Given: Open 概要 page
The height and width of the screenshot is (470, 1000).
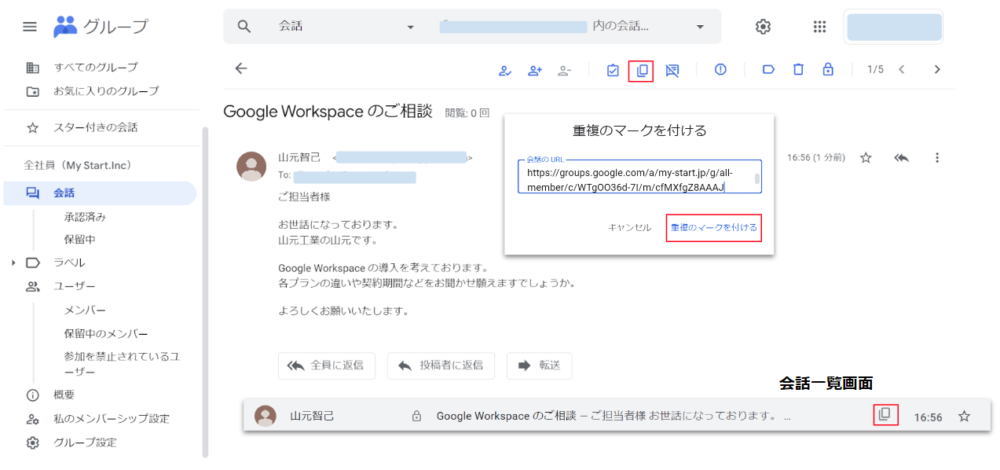Looking at the screenshot, I should coord(64,395).
